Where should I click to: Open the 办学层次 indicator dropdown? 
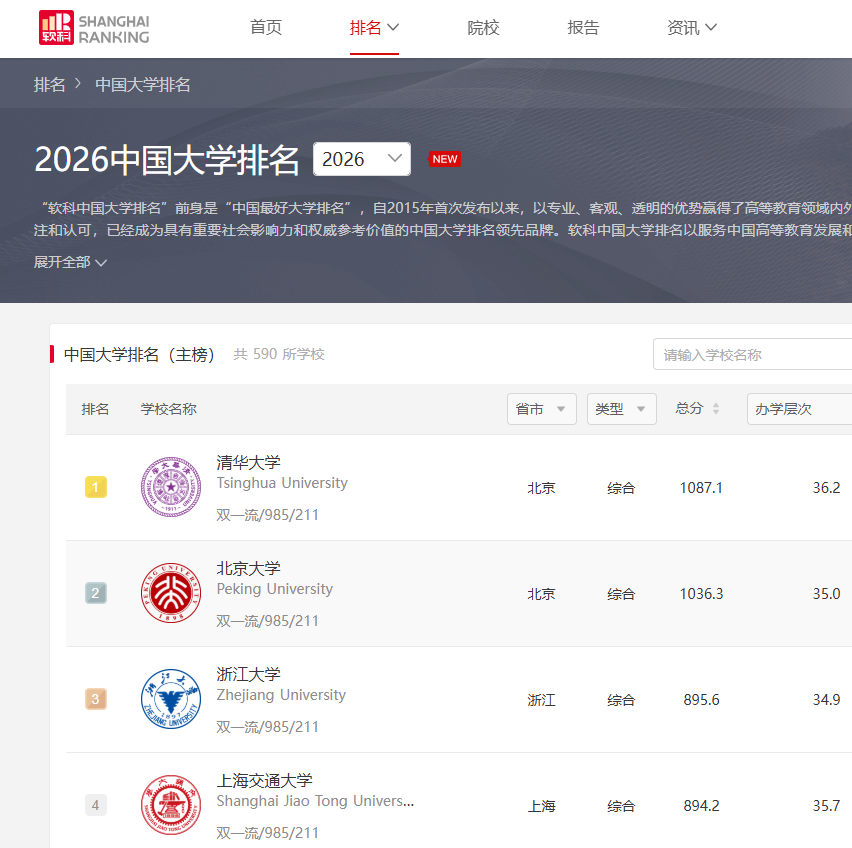tap(799, 409)
